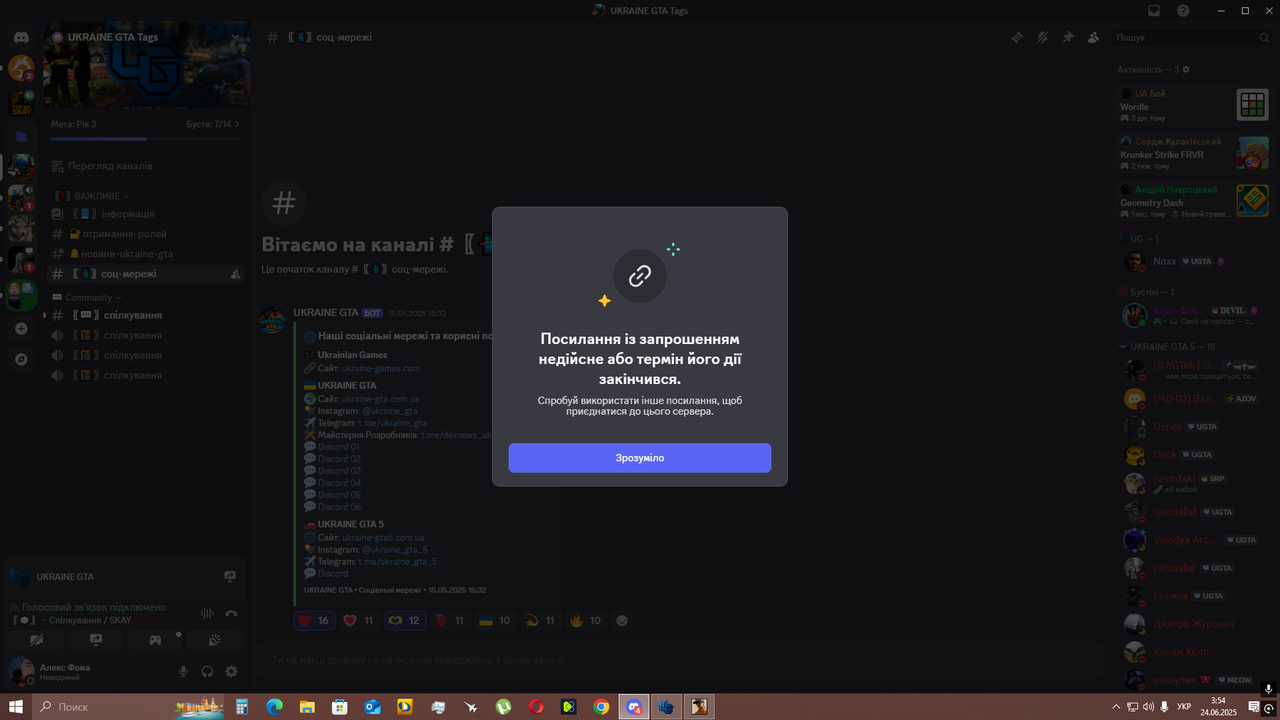Image resolution: width=1280 pixels, height=720 pixels.
Task: Open the Geometry Dash activity card
Action: [x=1194, y=201]
